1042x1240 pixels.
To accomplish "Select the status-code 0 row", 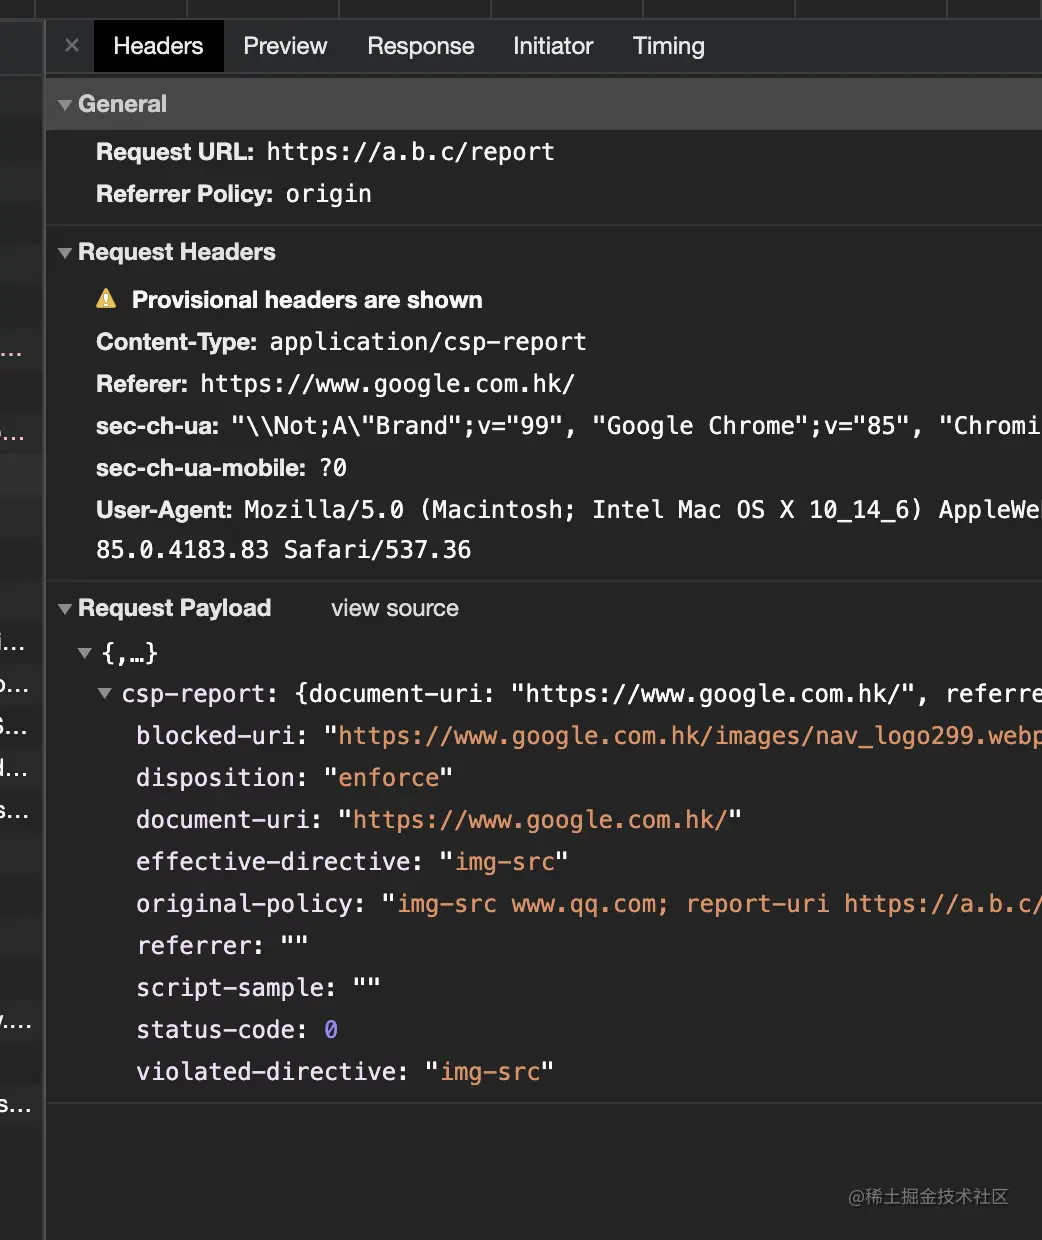I will 237,1030.
